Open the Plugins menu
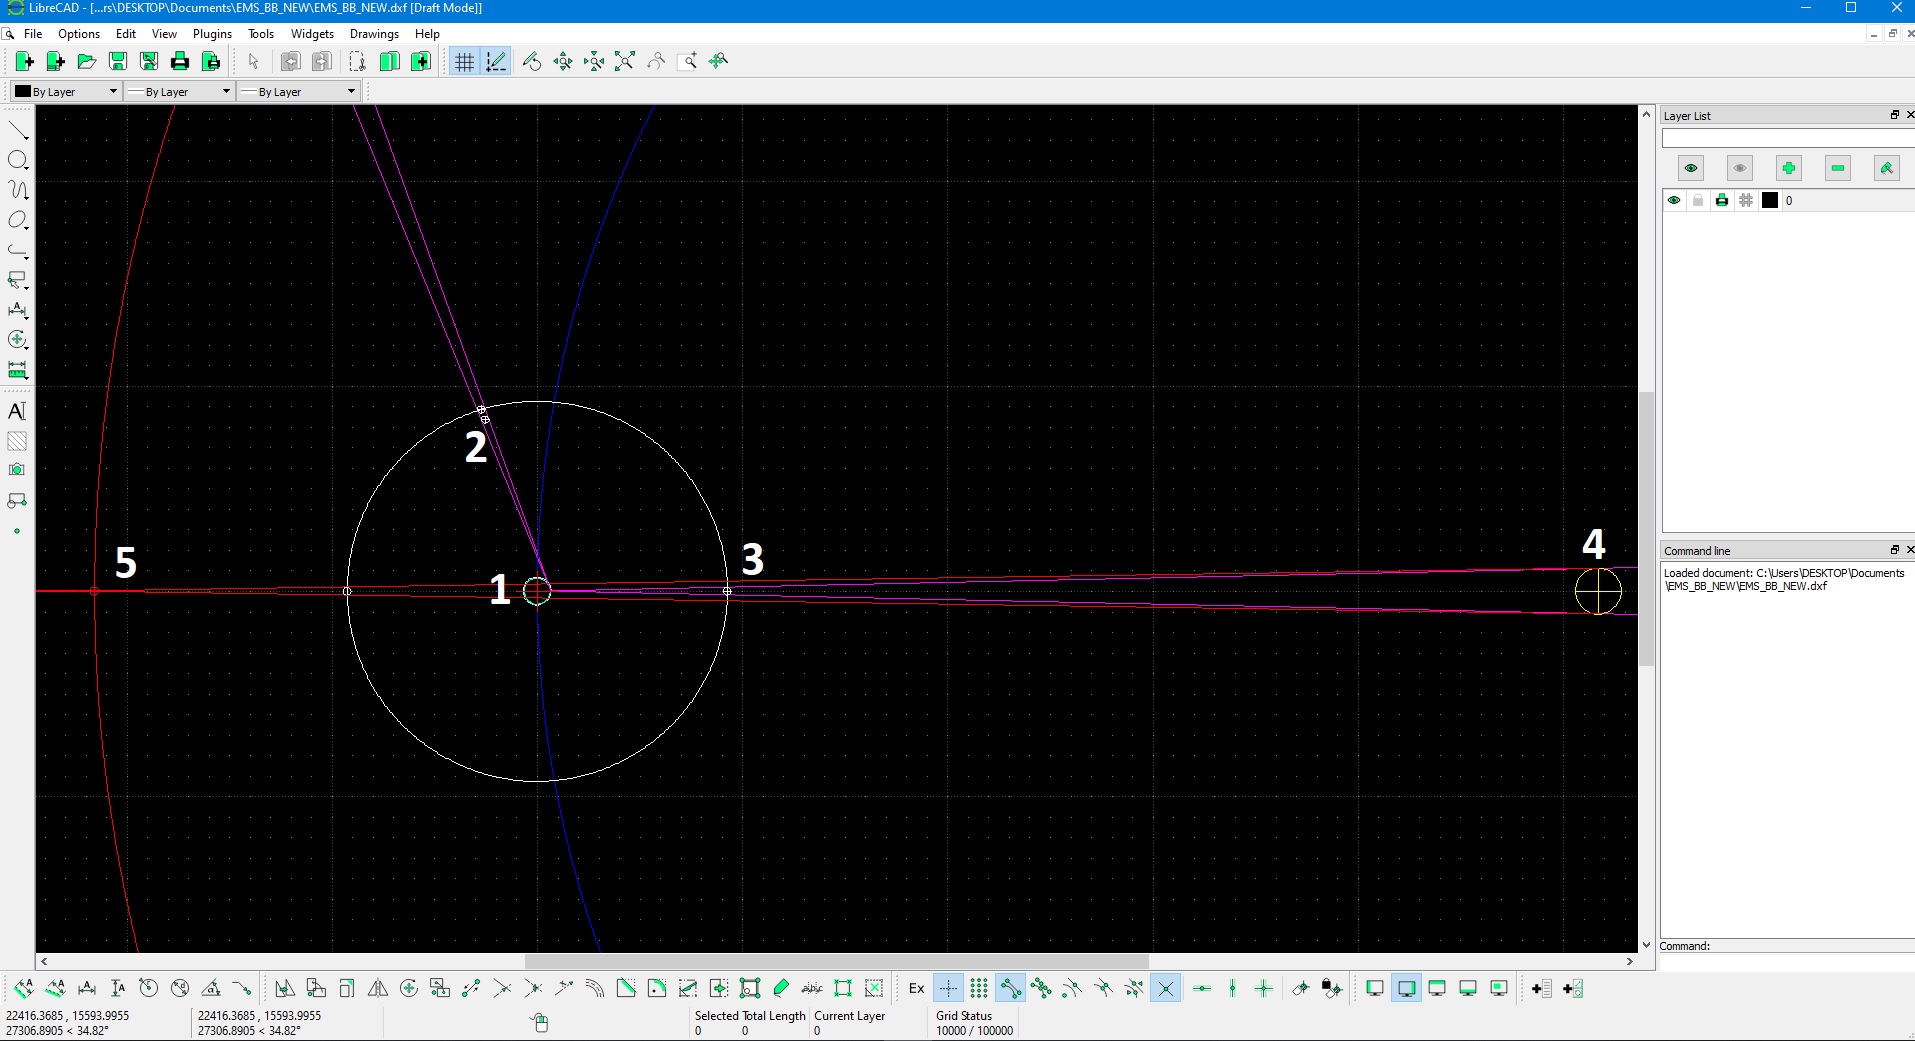 point(212,34)
